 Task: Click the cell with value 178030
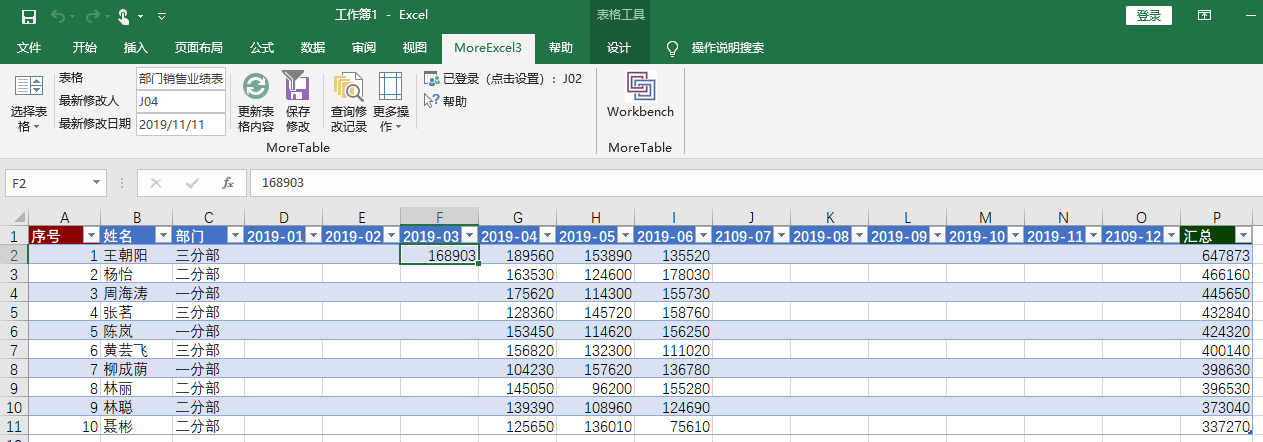pyautogui.click(x=673, y=274)
